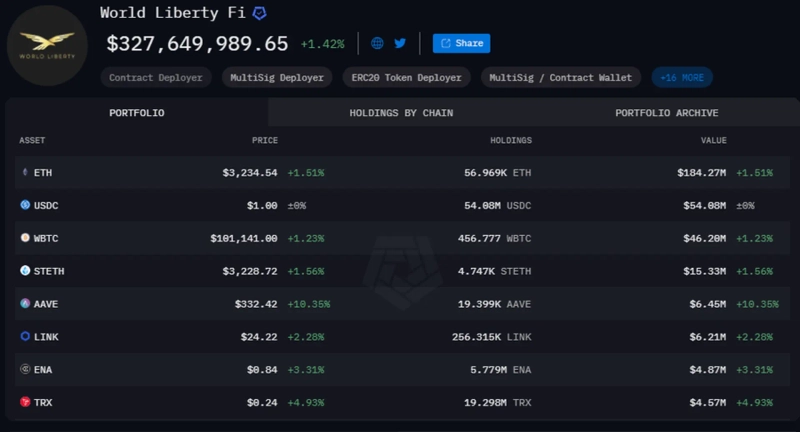Click the AAVE asset icon
The image size is (800, 432).
pyautogui.click(x=26, y=303)
